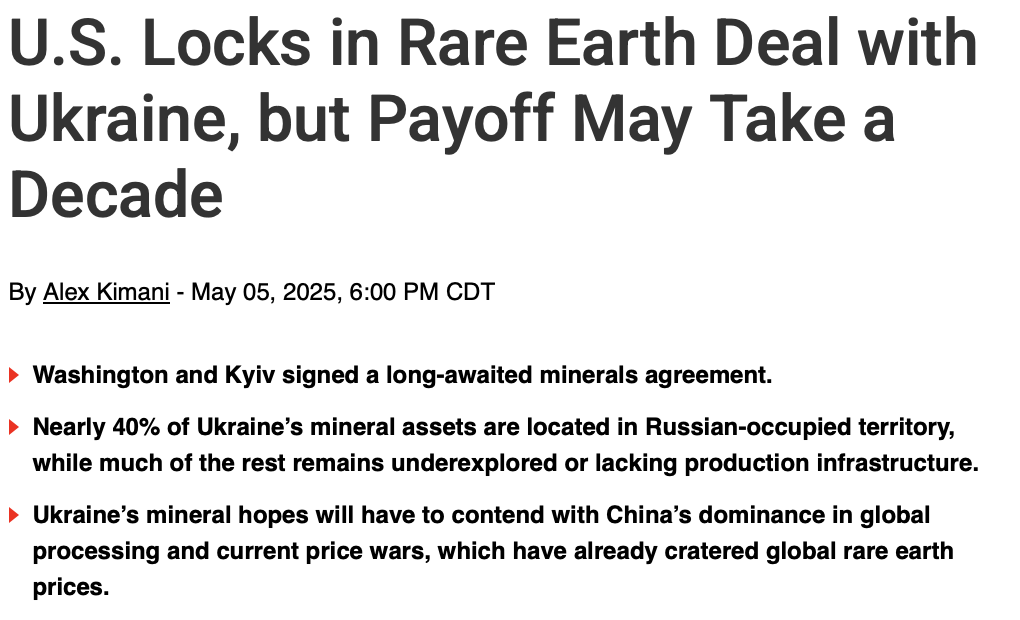Click the red arrow beside the Washington and Kyiv bullet
Viewport: 1020px width, 620px height.
(14, 375)
